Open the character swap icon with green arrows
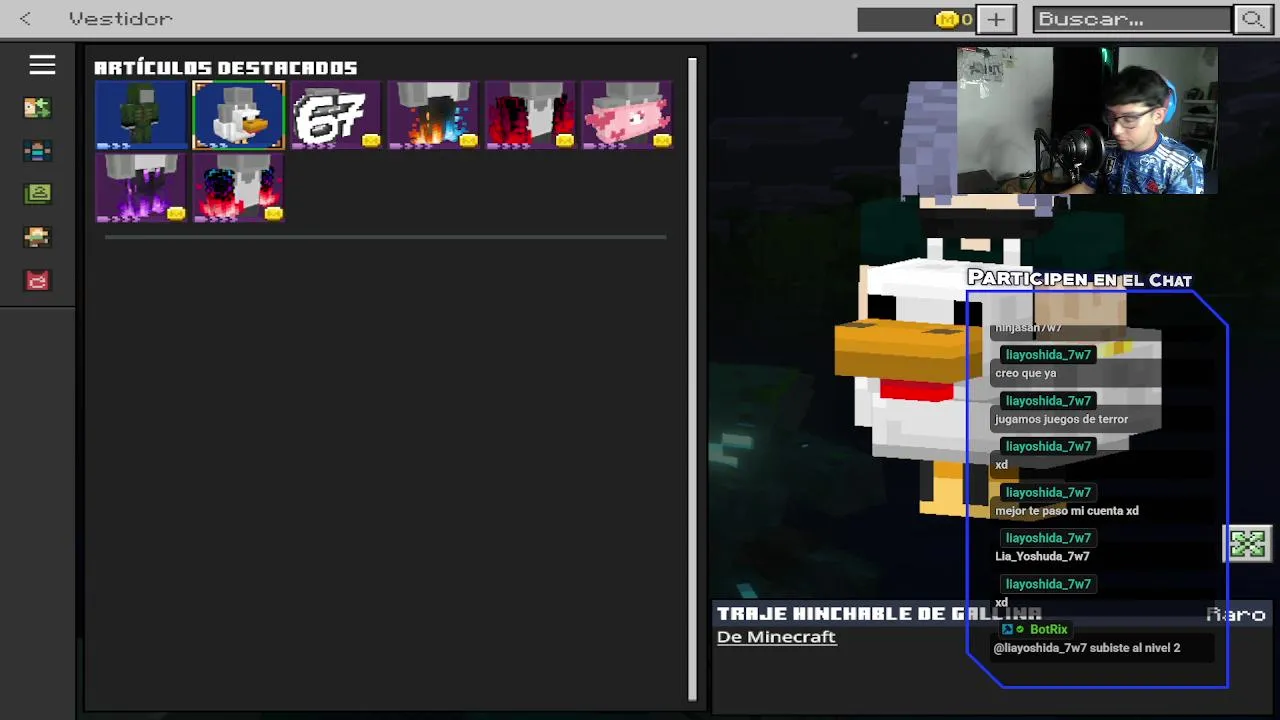1280x720 pixels. click(38, 108)
